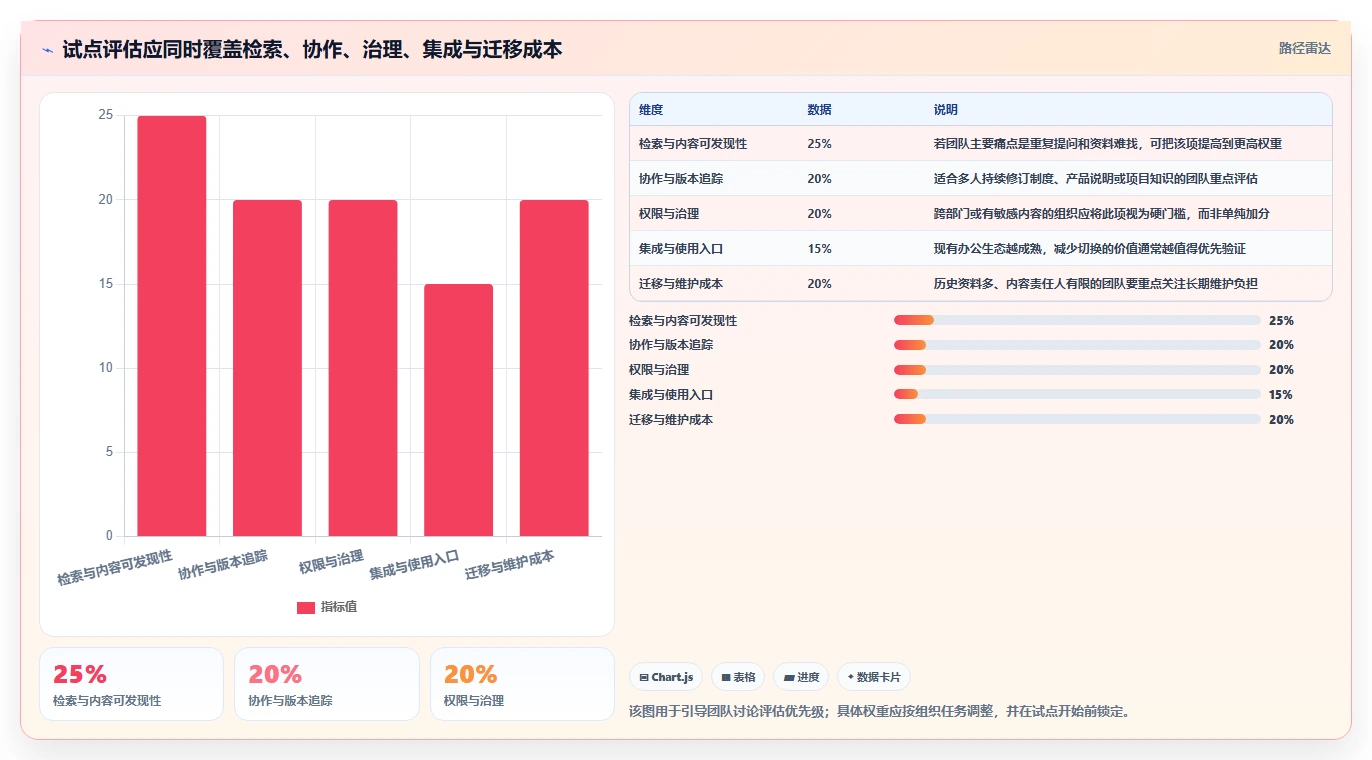
Task: Click the 25% value beside the progress bar
Action: [1281, 321]
